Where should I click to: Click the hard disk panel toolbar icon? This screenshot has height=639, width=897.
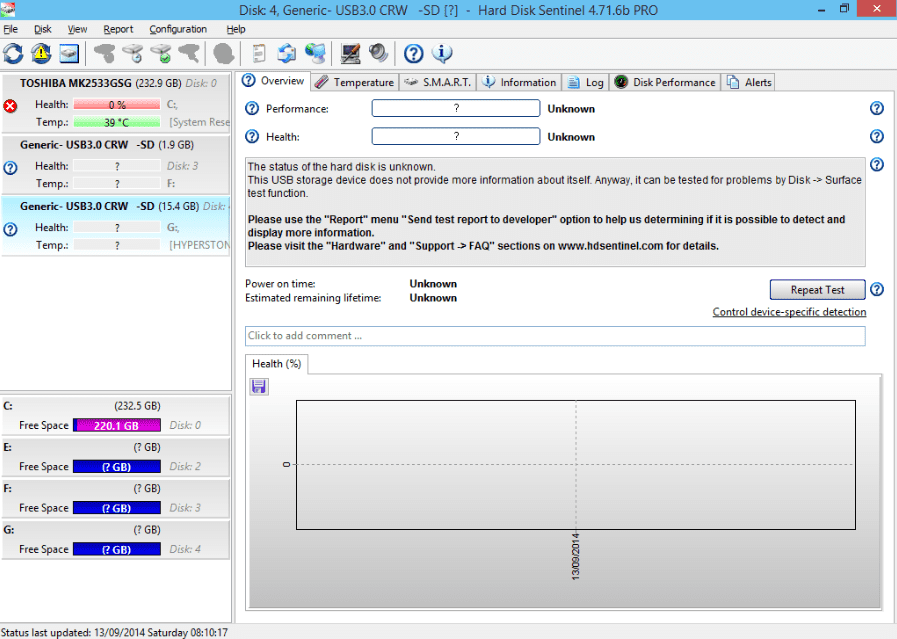click(69, 54)
